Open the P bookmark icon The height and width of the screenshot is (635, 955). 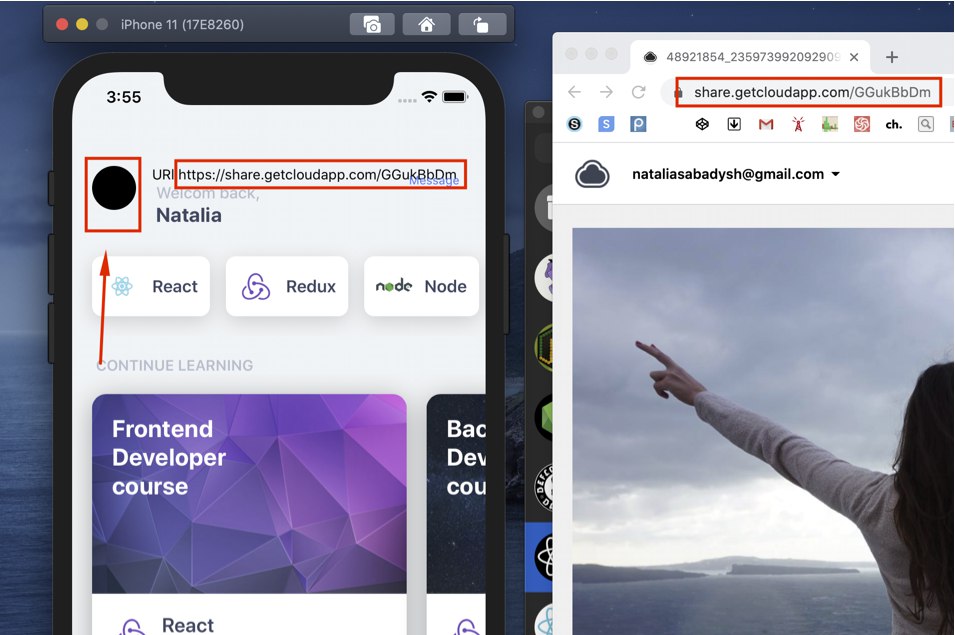pyautogui.click(x=638, y=124)
